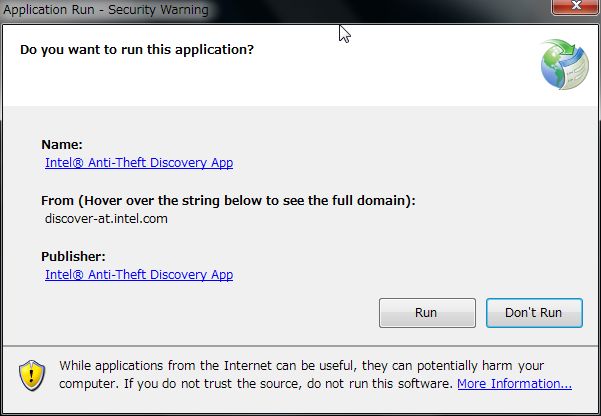
Task: Click the "Name:" field label
Action: point(62,144)
